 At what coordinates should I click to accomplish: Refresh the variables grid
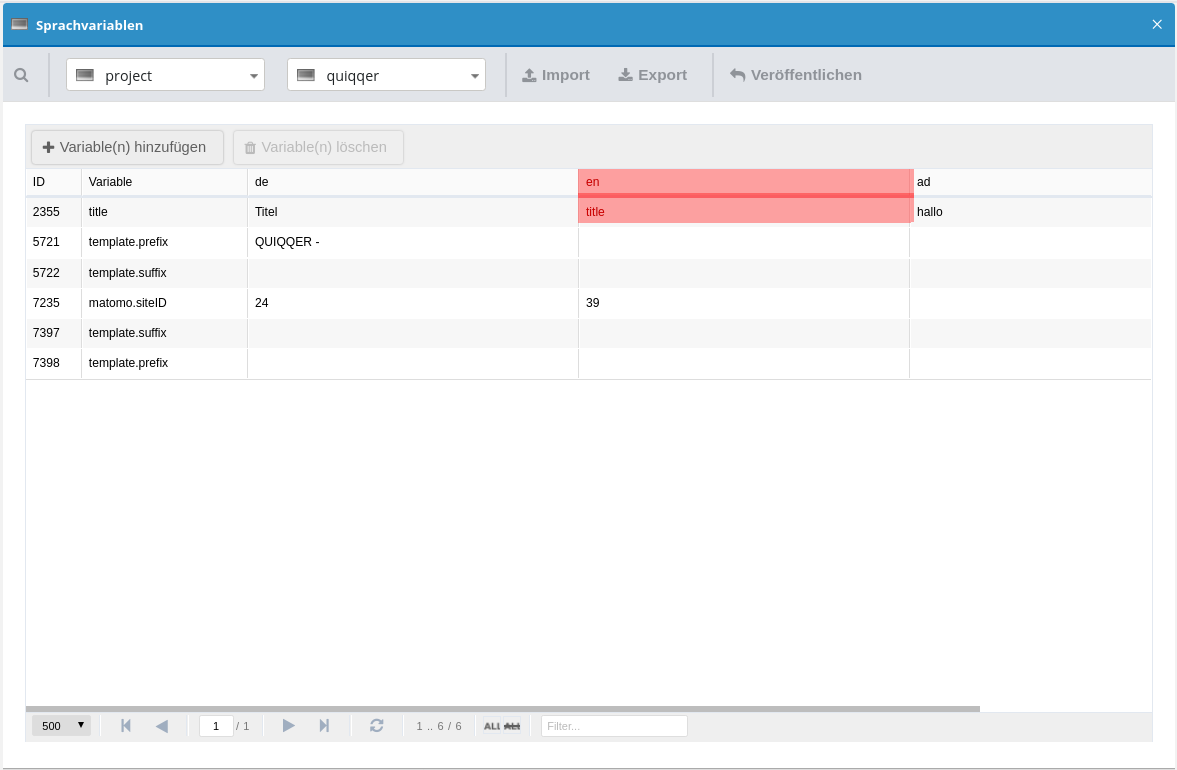coord(377,726)
